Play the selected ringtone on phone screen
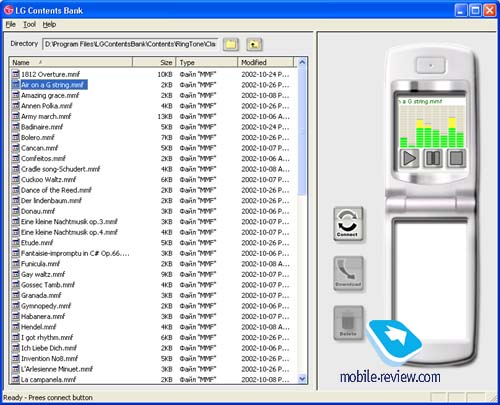500x405 pixels. [x=409, y=158]
